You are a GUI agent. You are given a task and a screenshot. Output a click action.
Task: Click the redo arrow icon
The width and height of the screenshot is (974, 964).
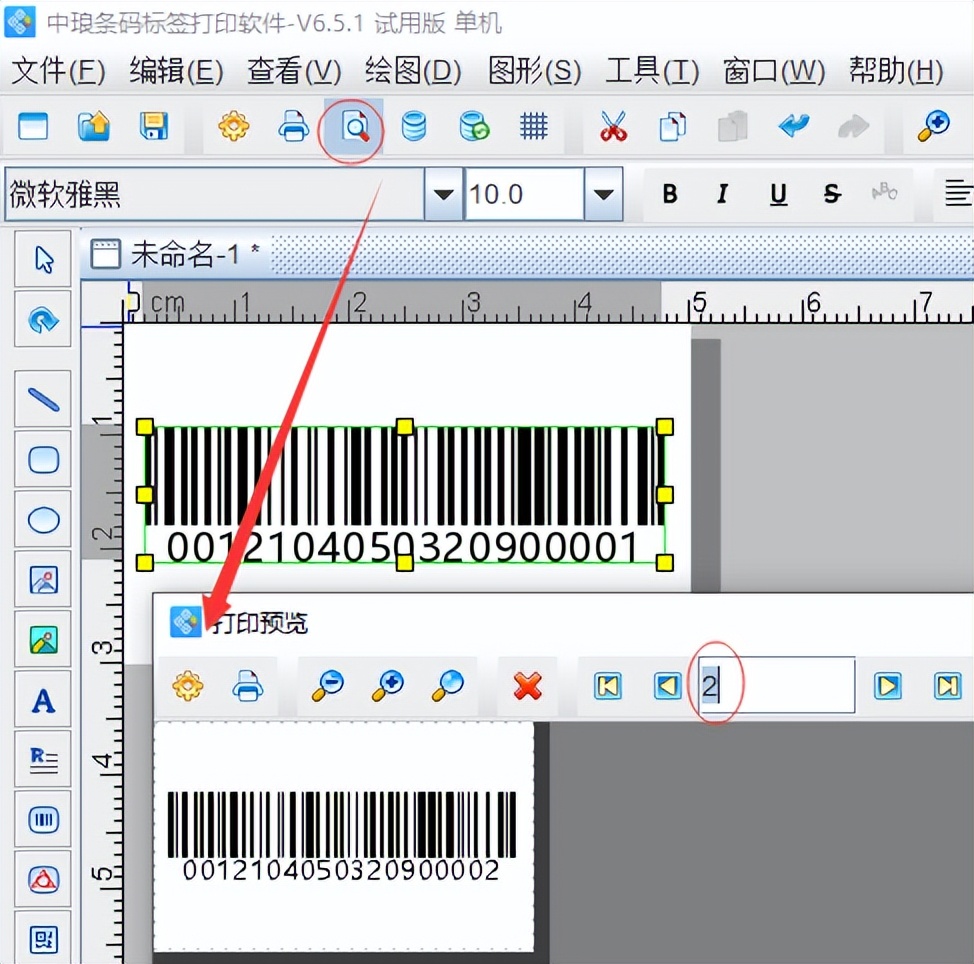[x=853, y=127]
